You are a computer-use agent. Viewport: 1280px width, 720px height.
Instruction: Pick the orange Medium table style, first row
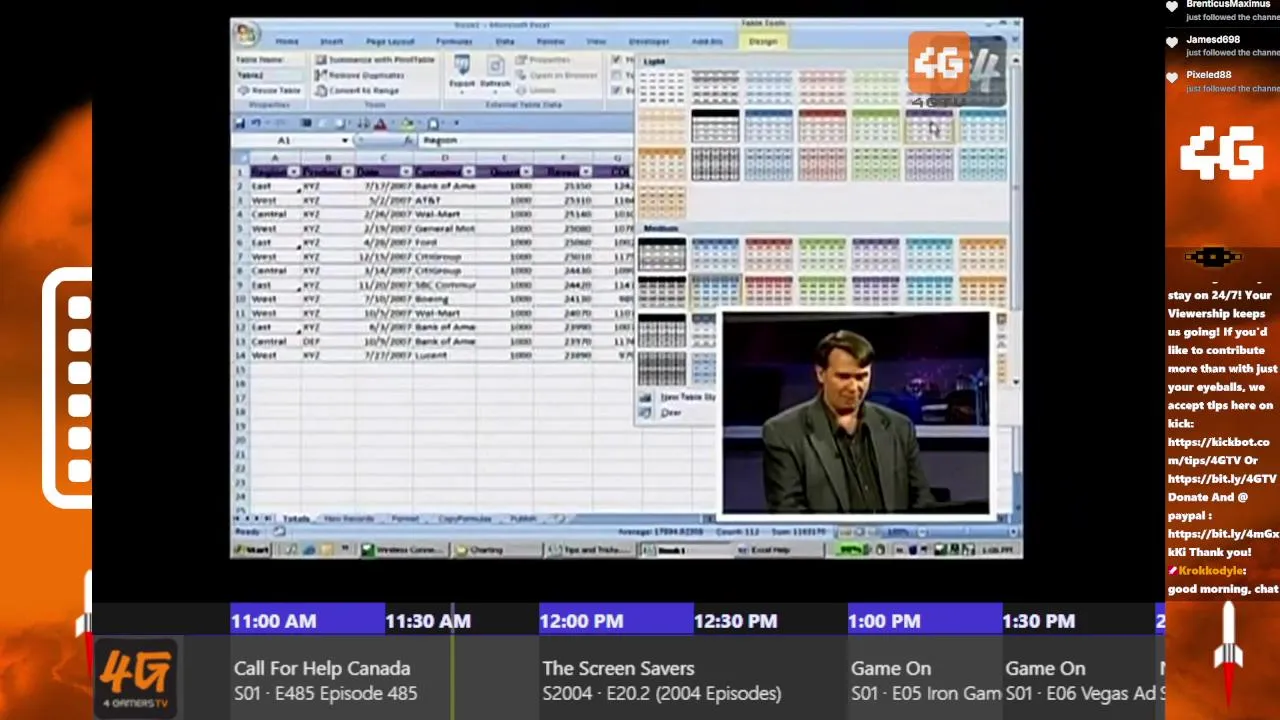pyautogui.click(x=983, y=254)
